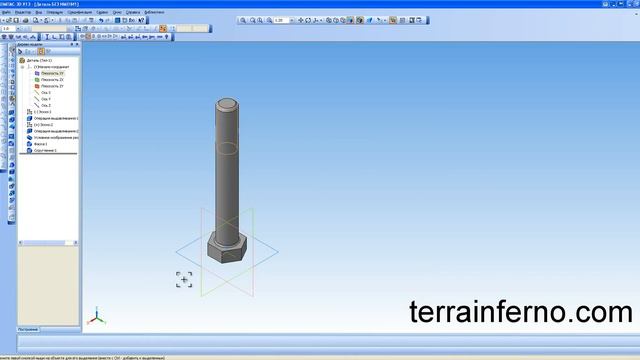Click the zoom window magnifier icon

click(x=242, y=20)
